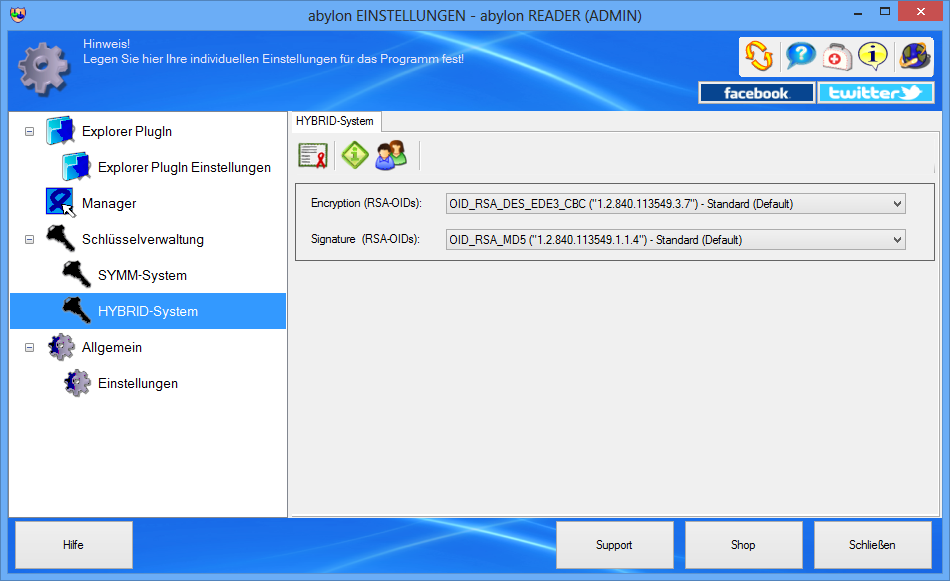Click the Shop button
The height and width of the screenshot is (581, 950).
click(743, 545)
